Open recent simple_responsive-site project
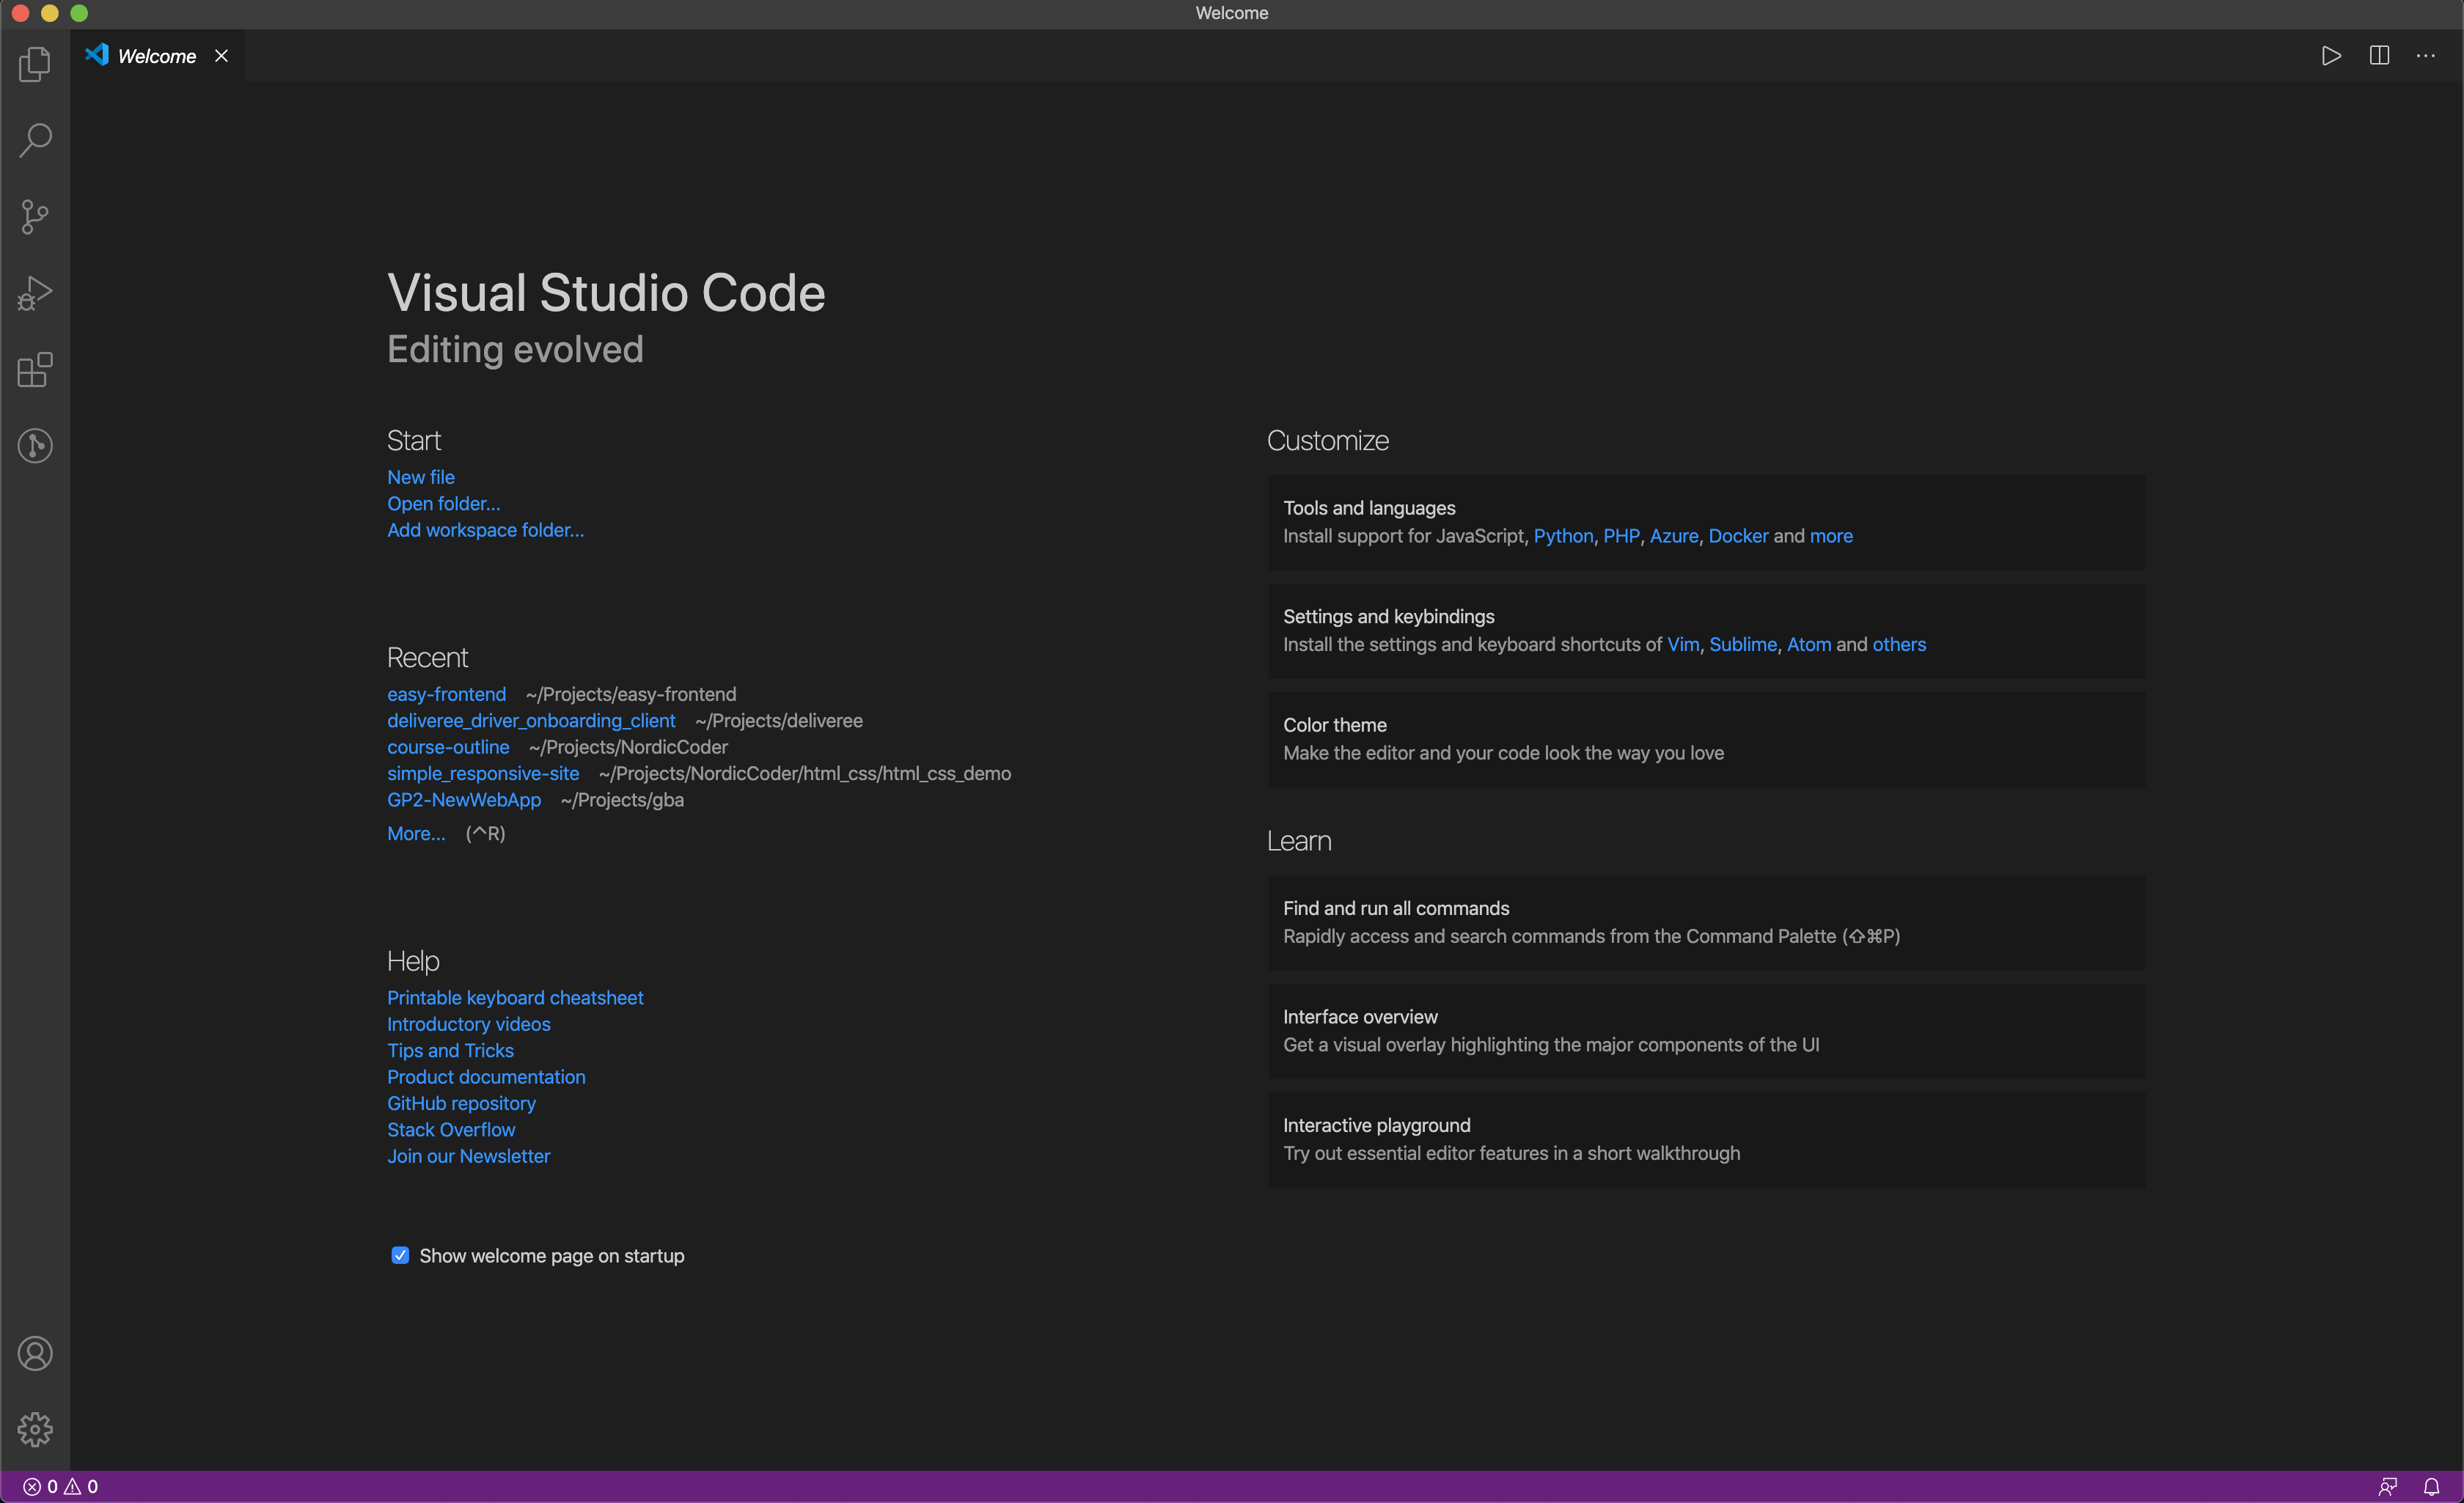The width and height of the screenshot is (2464, 1503). (x=483, y=773)
